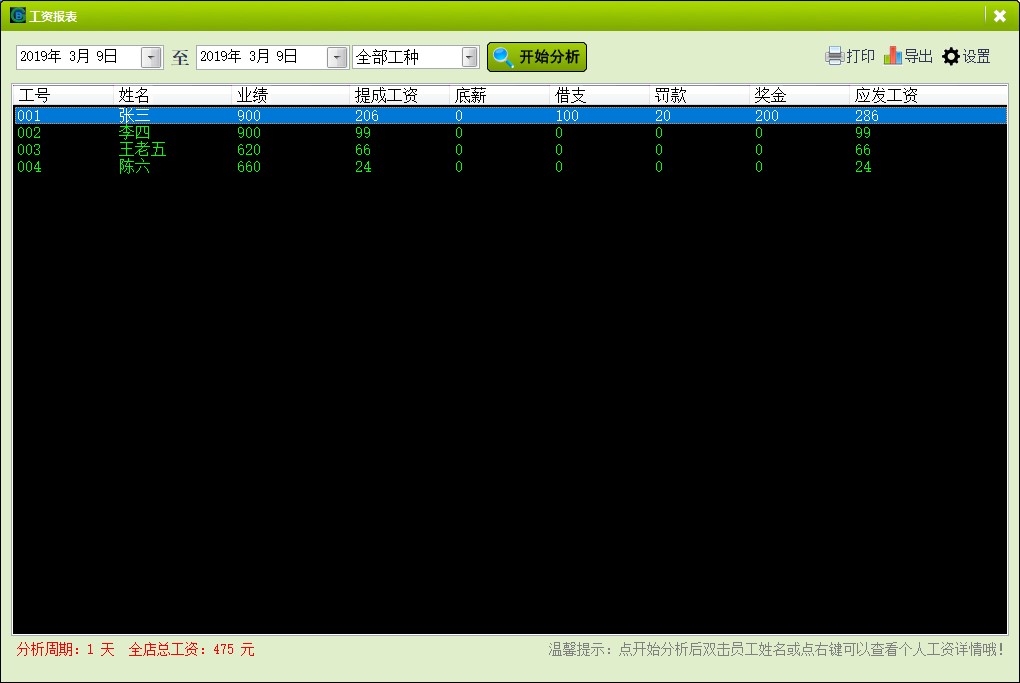The width and height of the screenshot is (1020, 683).
Task: Open settings via the gear icon
Action: point(951,57)
